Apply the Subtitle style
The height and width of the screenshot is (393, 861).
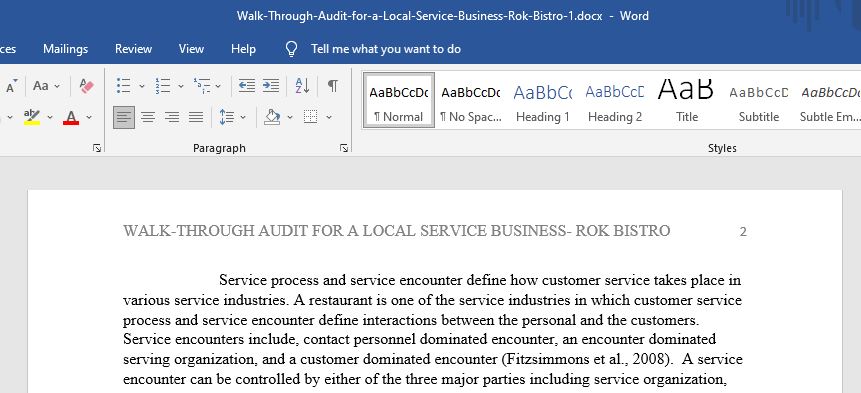click(x=759, y=100)
